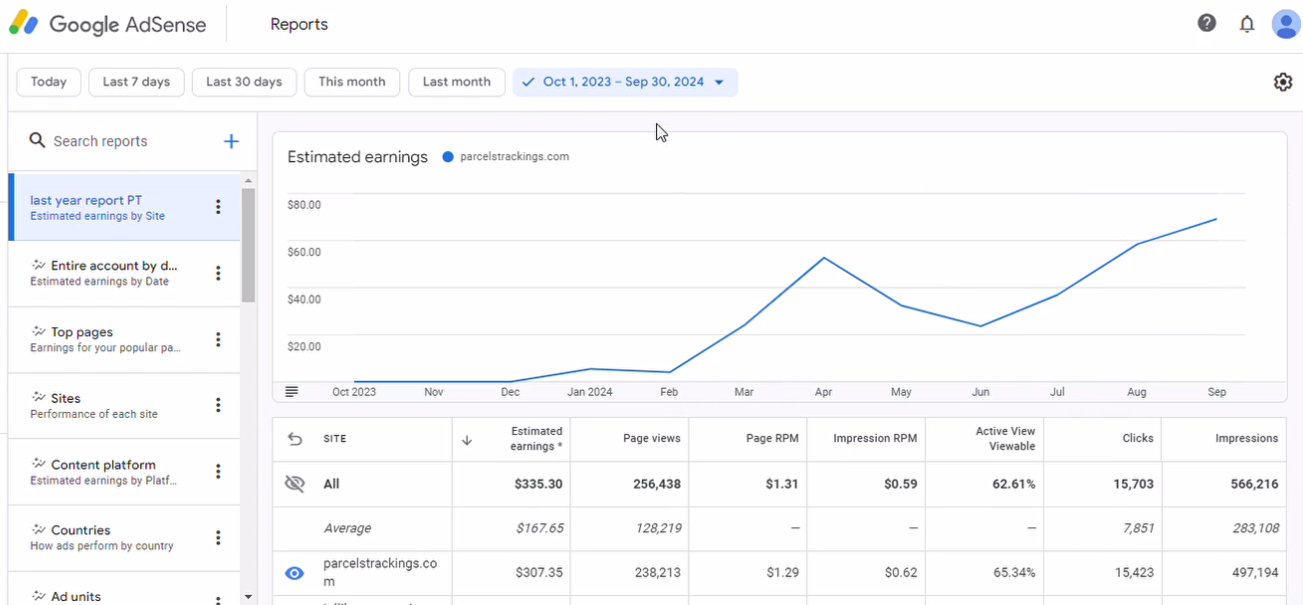Open the Help question mark icon
The image size is (1303, 605).
click(x=1207, y=23)
